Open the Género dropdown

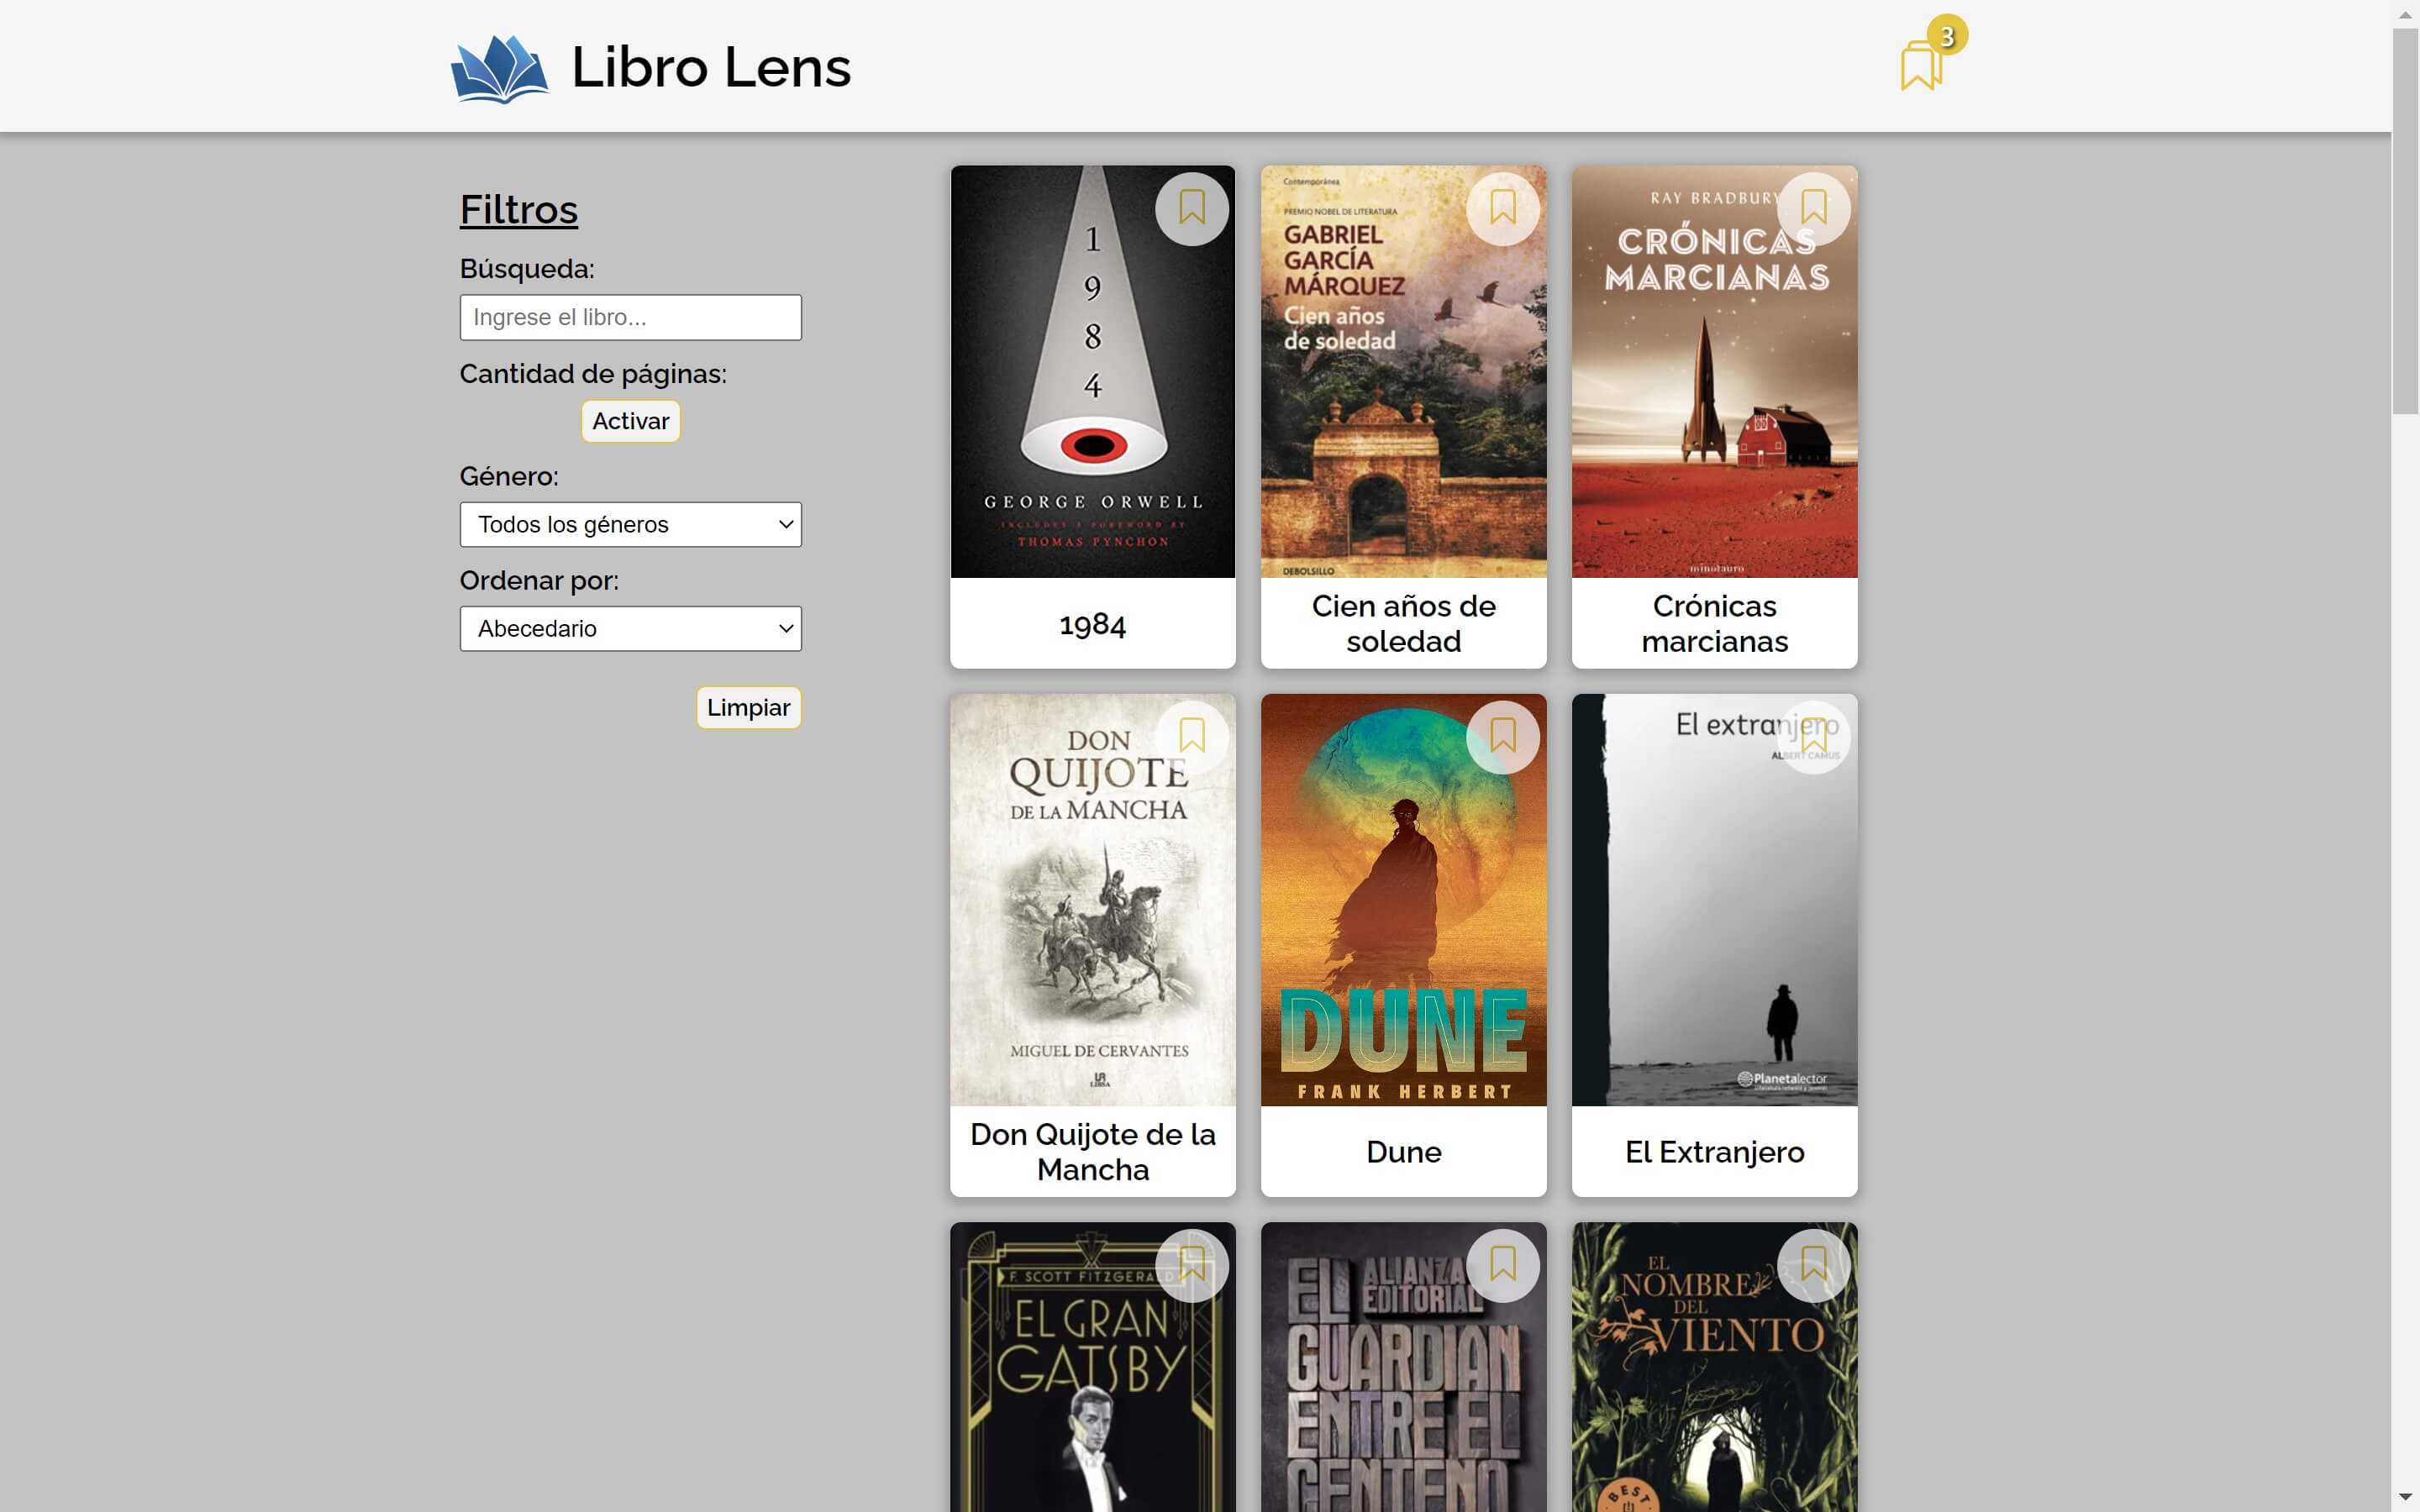point(630,524)
